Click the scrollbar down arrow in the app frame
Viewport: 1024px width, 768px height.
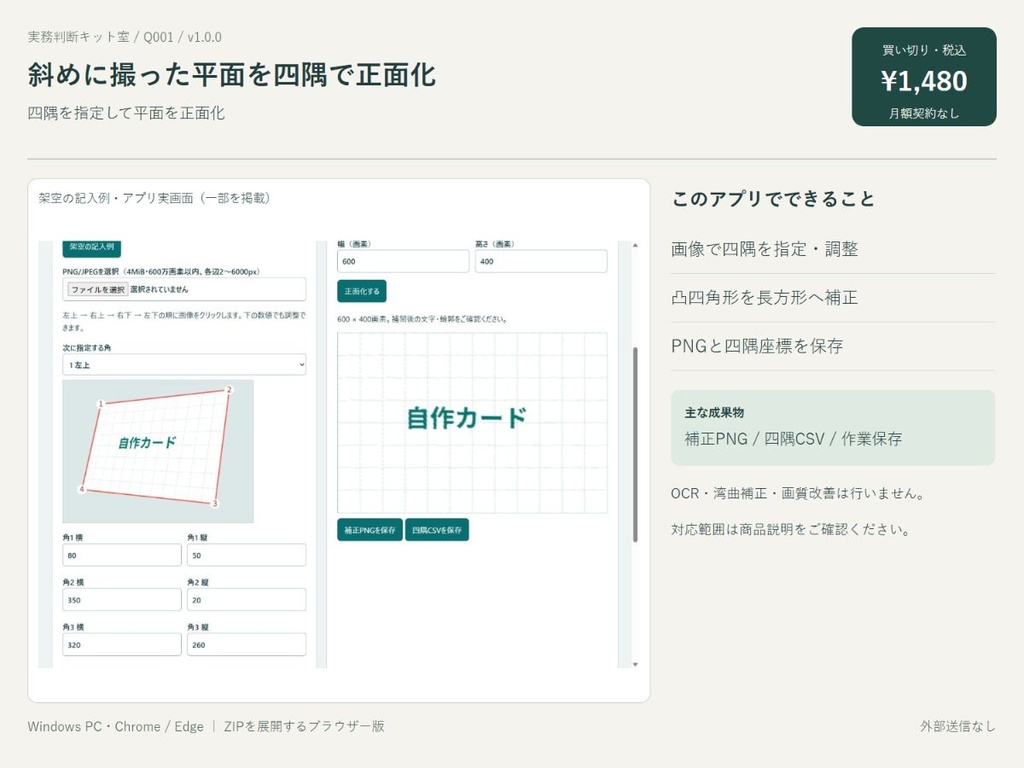coord(635,664)
